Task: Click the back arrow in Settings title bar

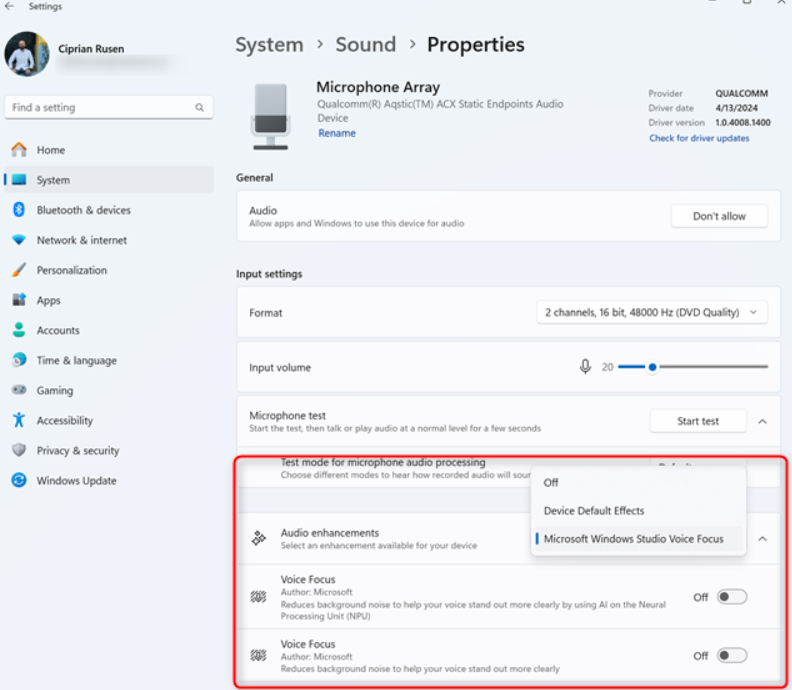Action: (10, 6)
